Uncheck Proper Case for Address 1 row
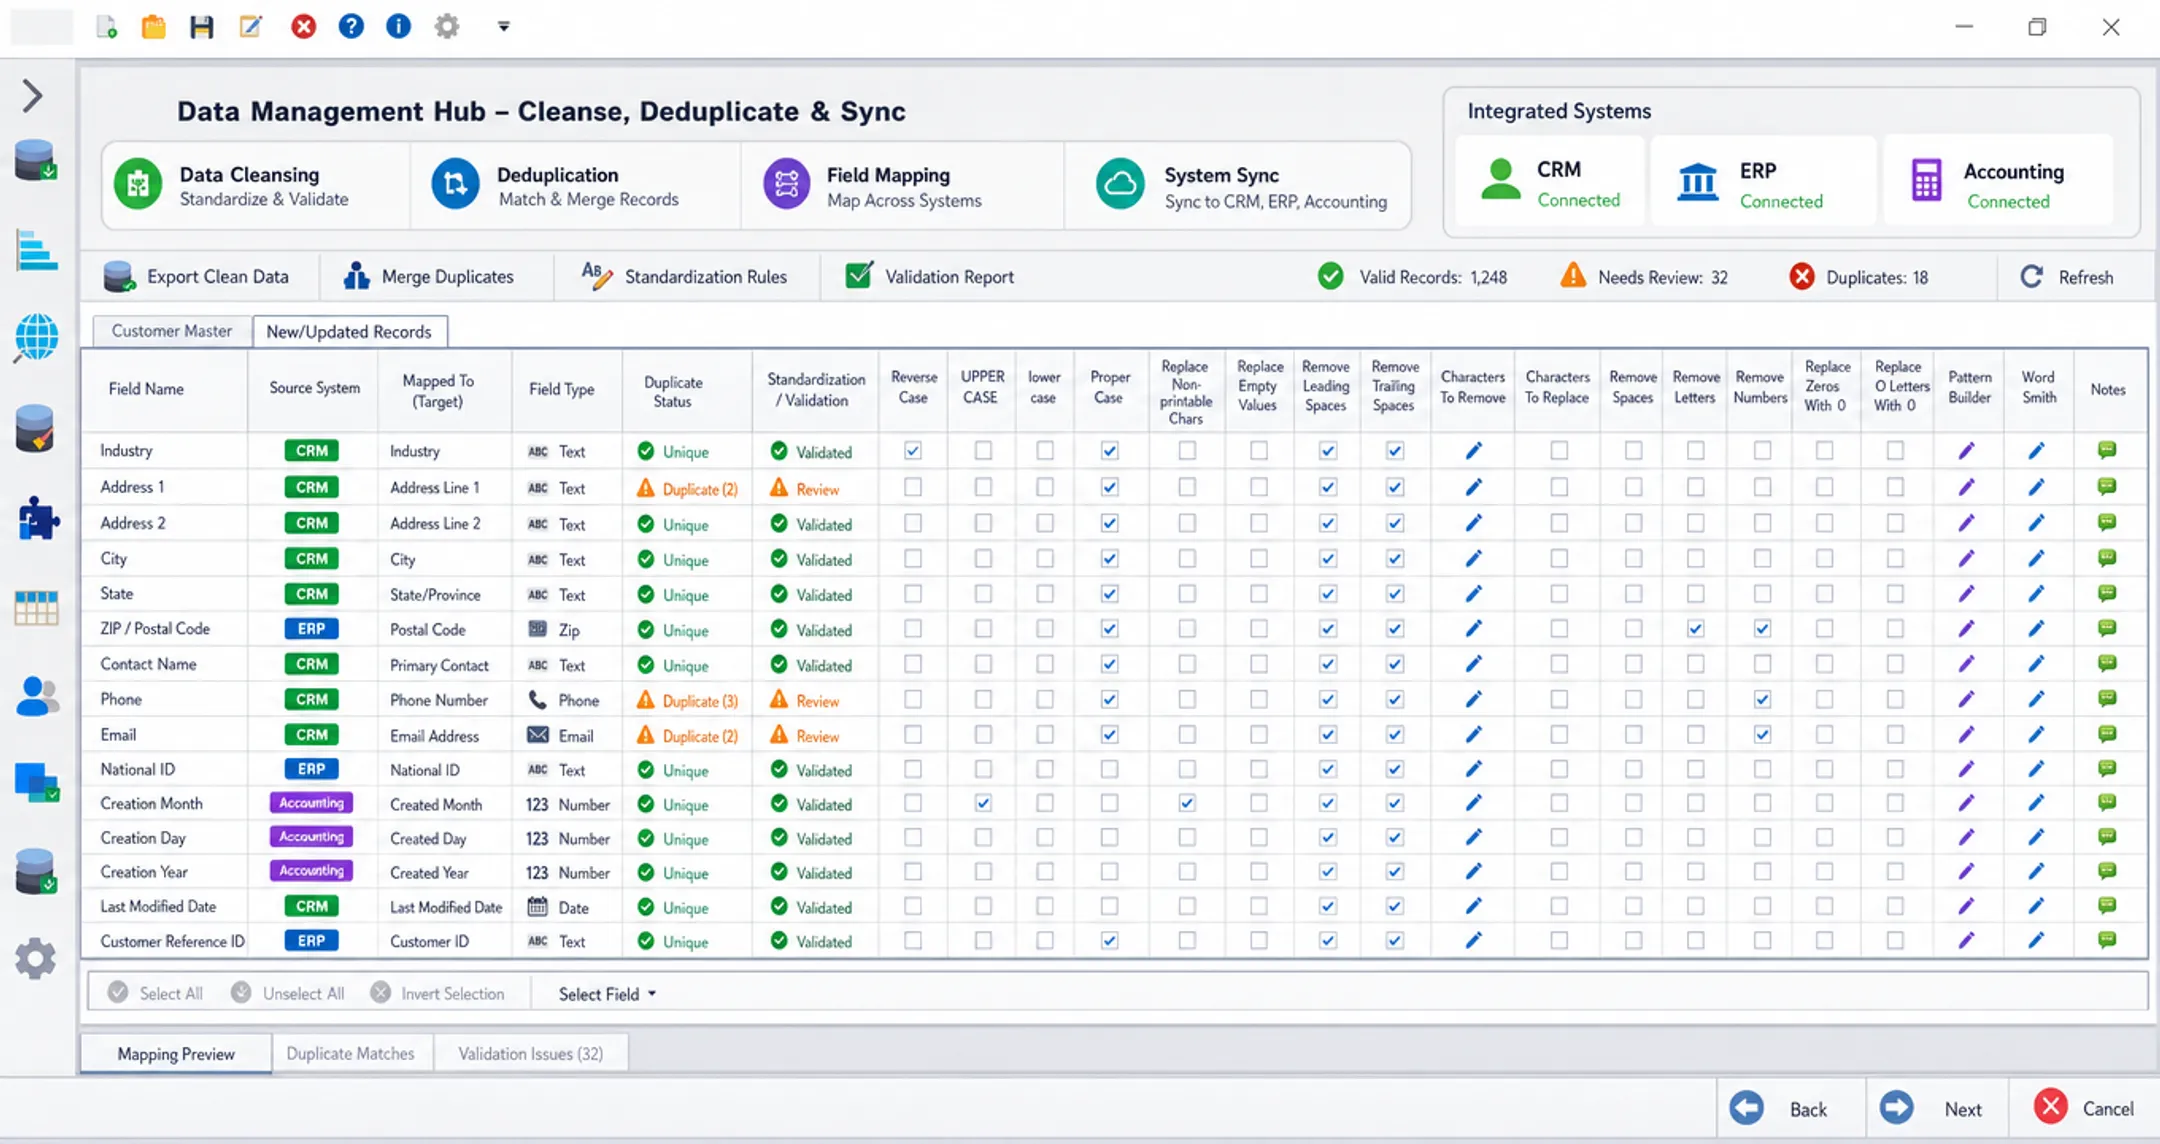Image resolution: width=2160 pixels, height=1144 pixels. point(1109,487)
